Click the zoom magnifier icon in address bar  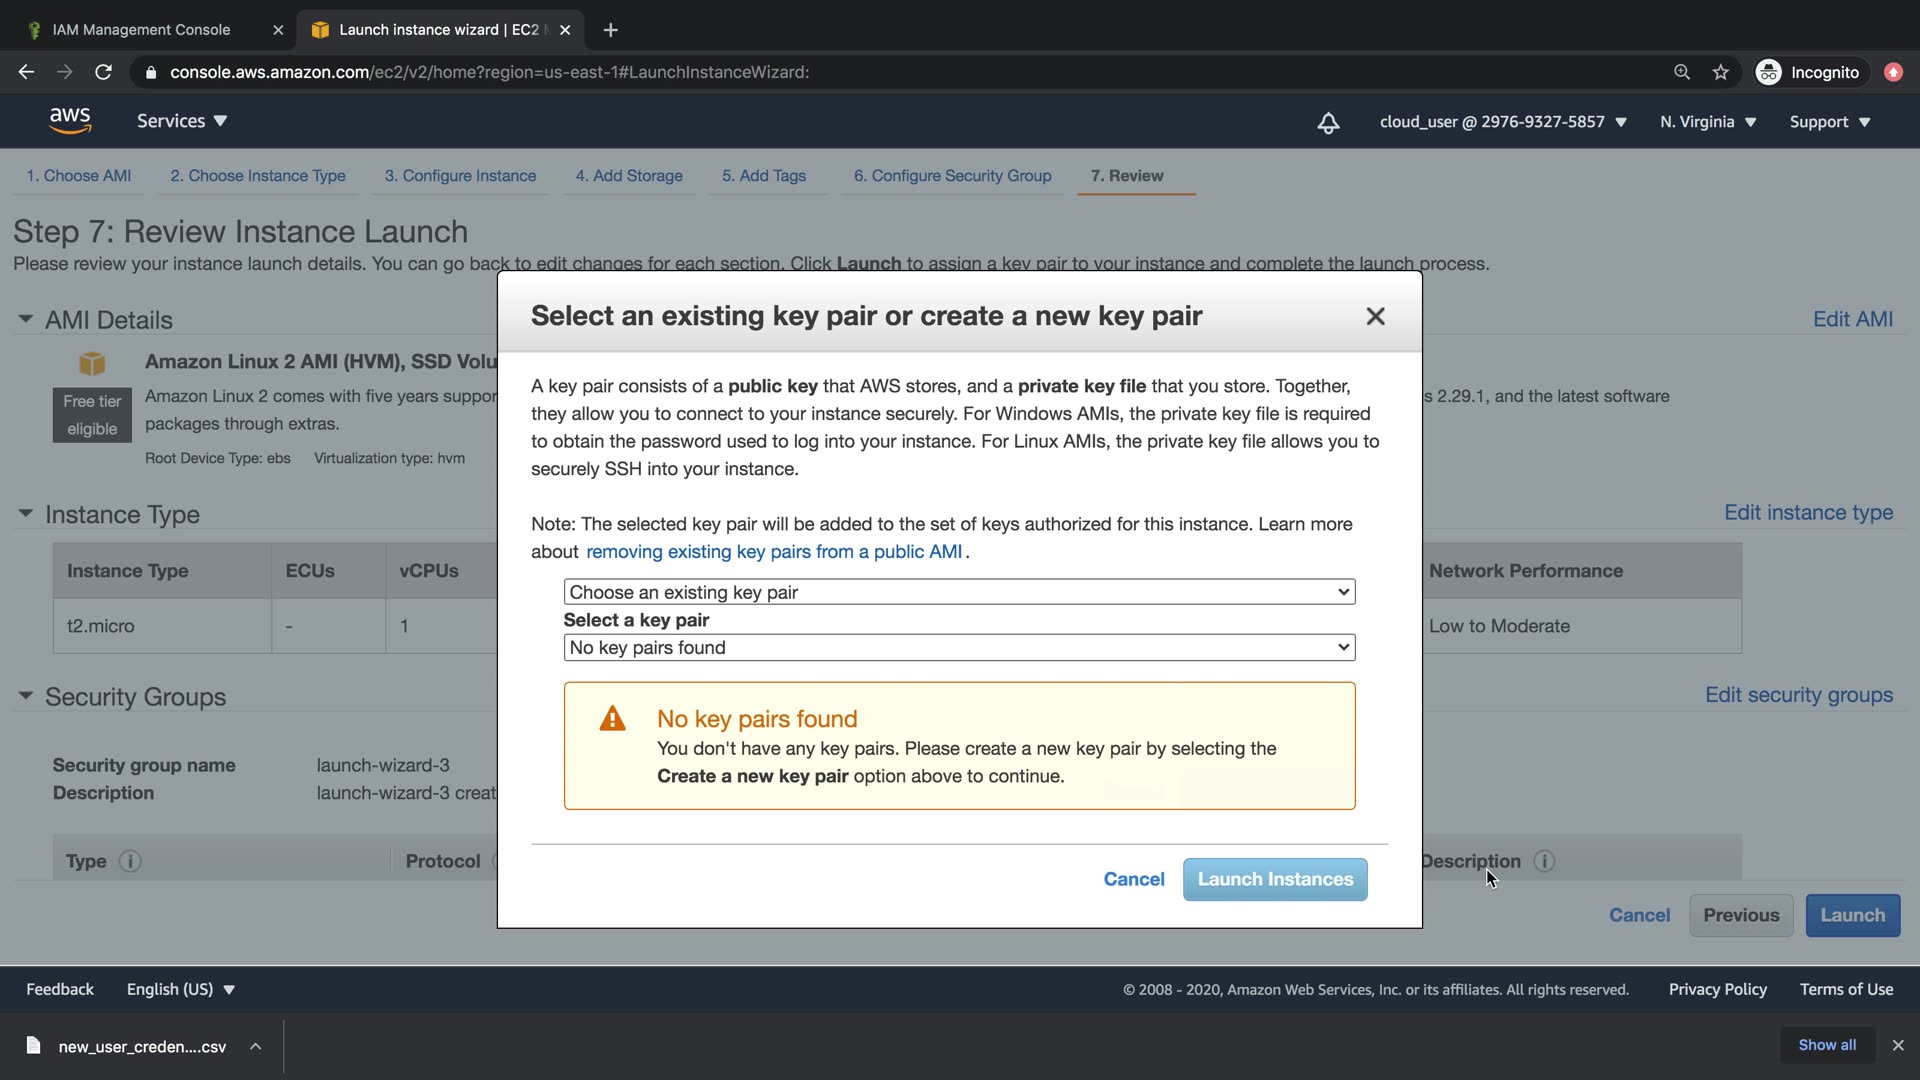click(x=1682, y=72)
